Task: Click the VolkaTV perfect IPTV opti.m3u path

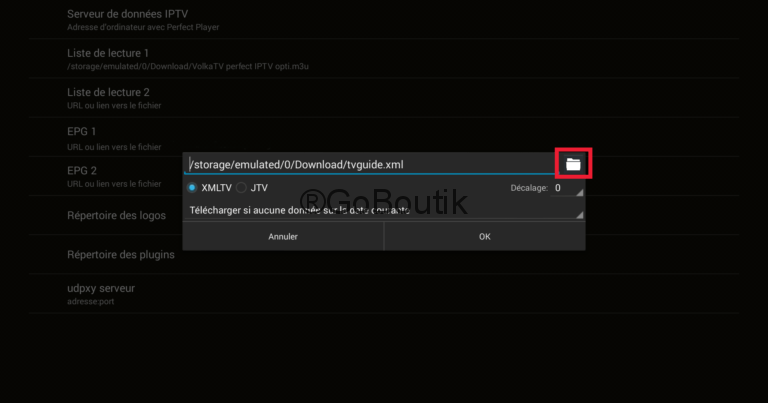Action: click(188, 67)
